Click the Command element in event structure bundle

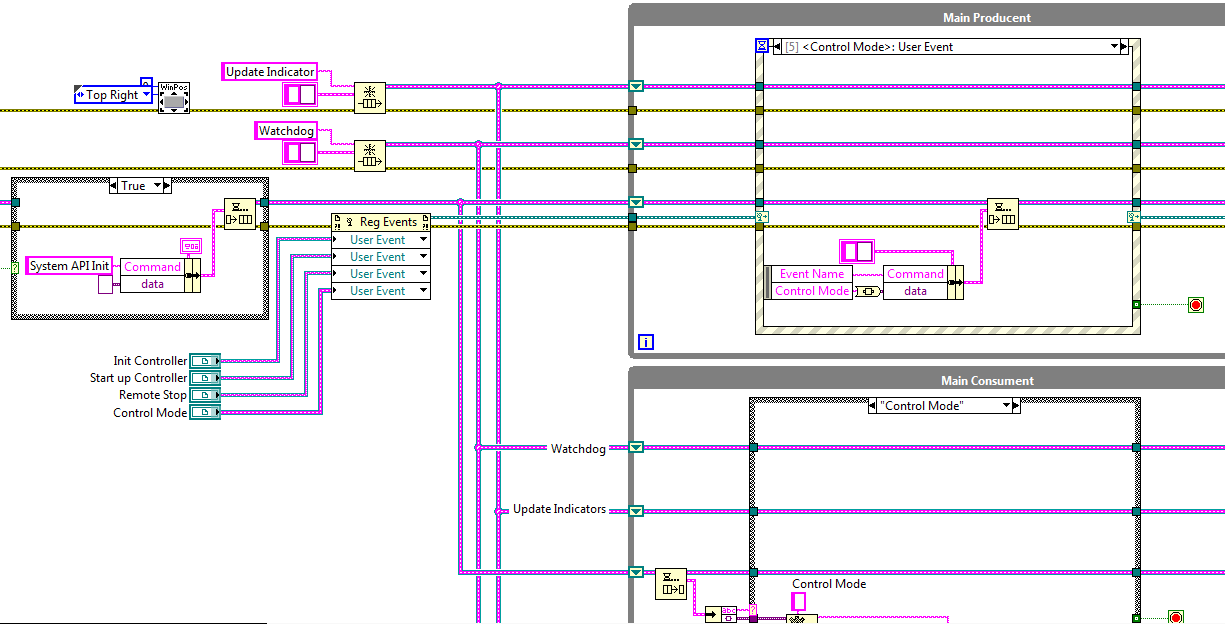[915, 274]
